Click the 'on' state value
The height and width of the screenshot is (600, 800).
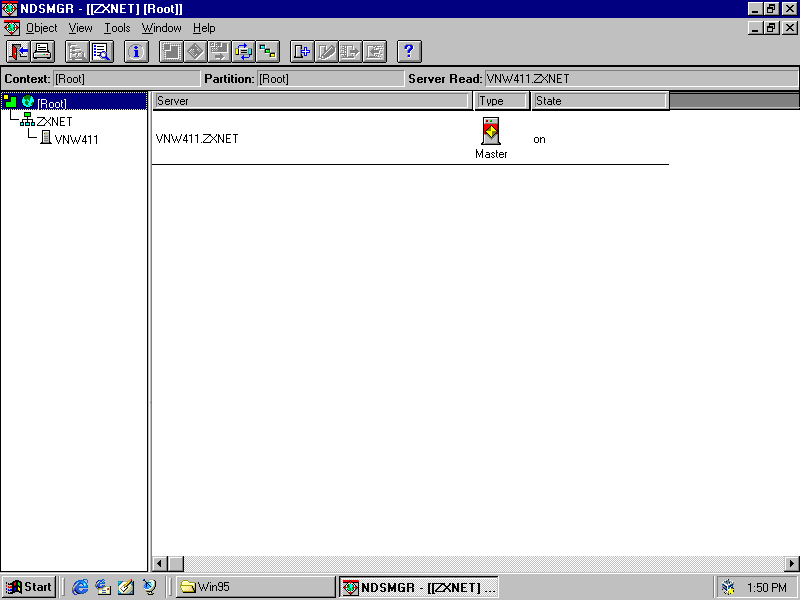(x=539, y=139)
